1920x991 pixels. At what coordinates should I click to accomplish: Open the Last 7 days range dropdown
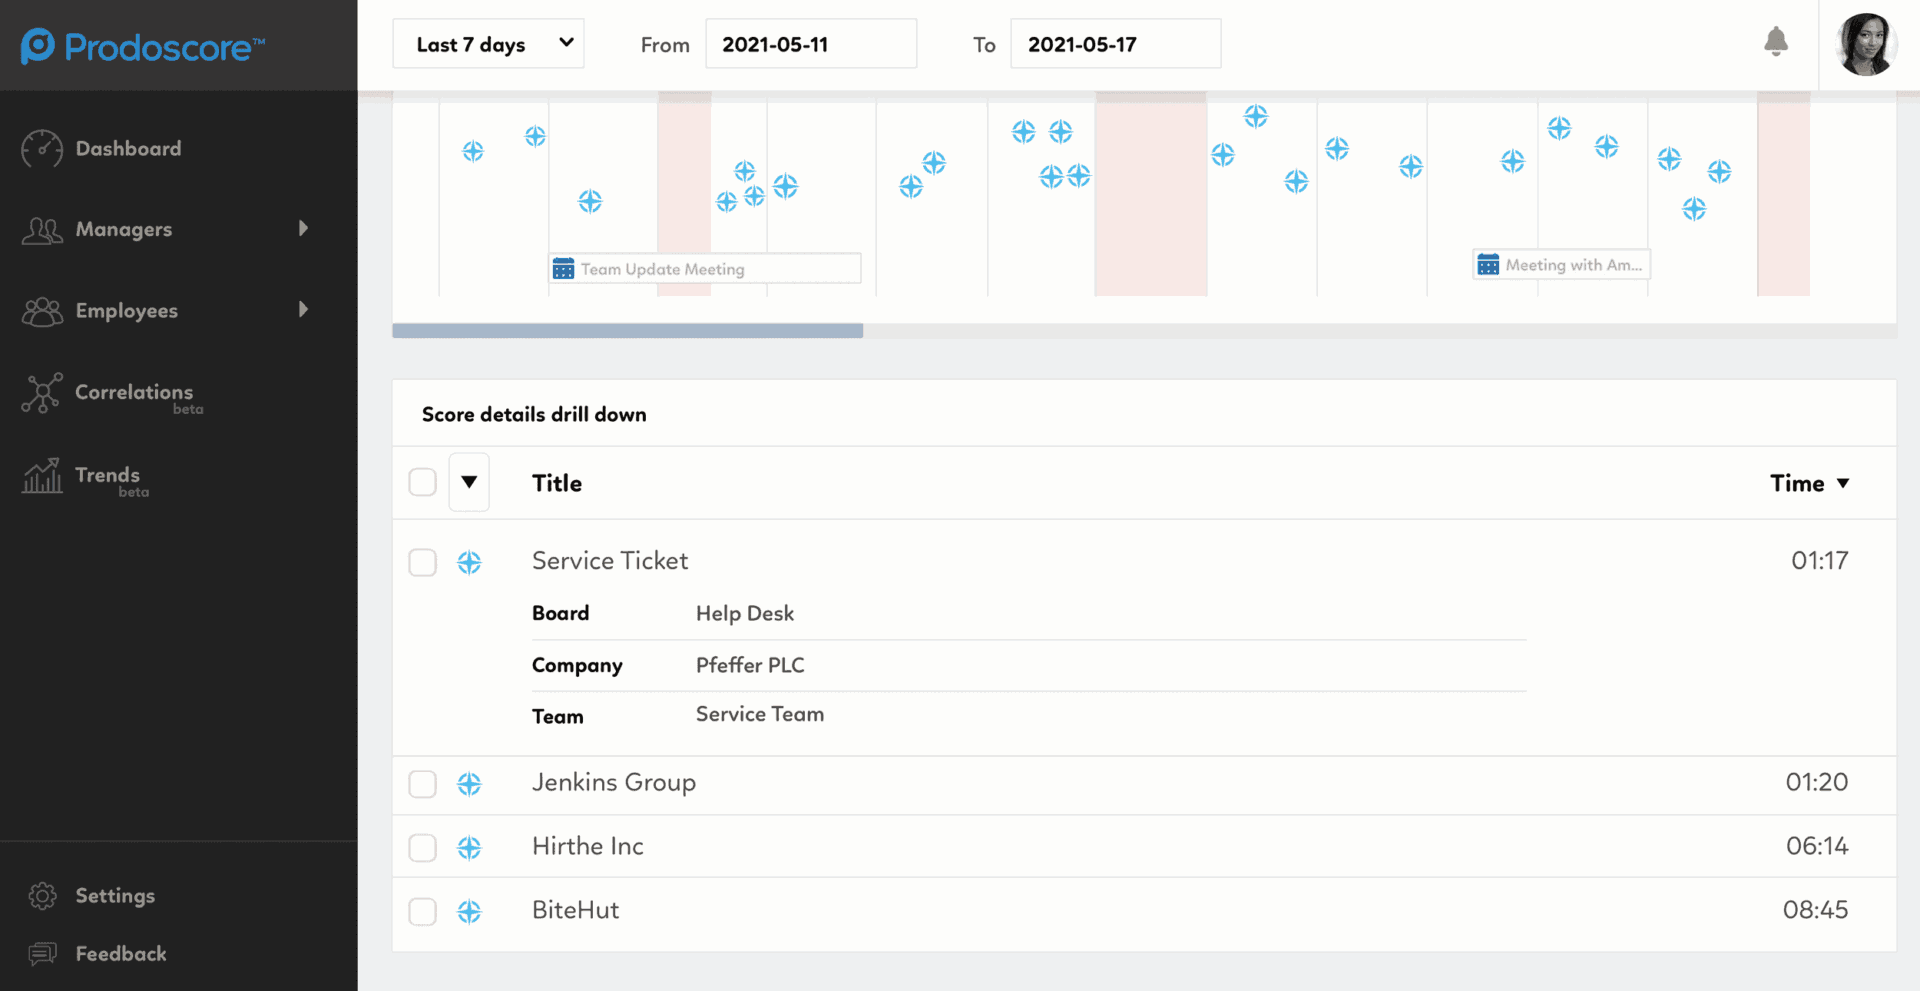tap(488, 44)
